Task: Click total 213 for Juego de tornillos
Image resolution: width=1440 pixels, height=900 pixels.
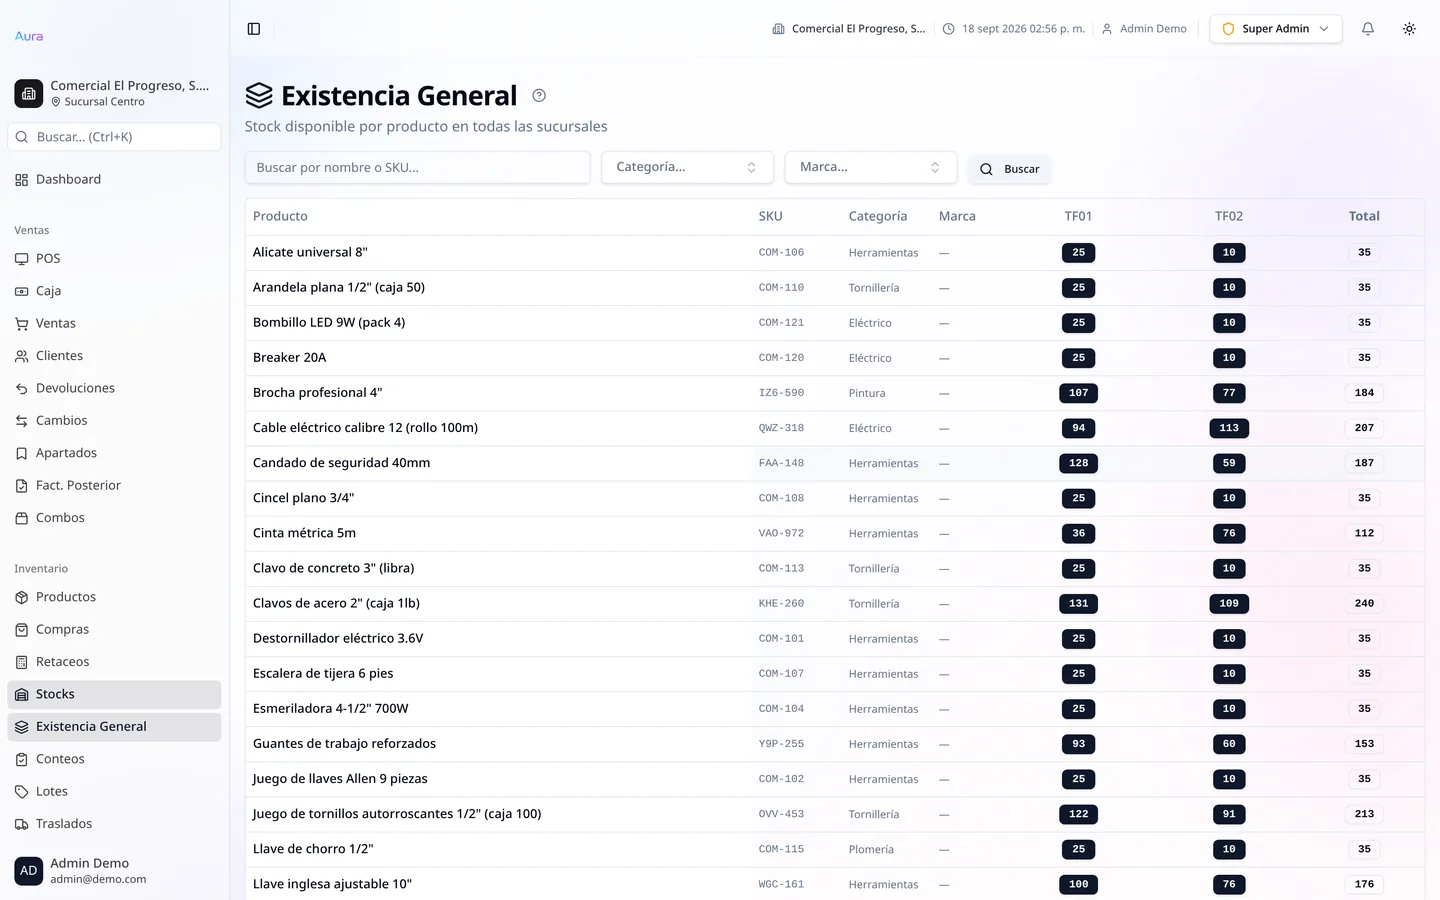Action: coord(1364,814)
